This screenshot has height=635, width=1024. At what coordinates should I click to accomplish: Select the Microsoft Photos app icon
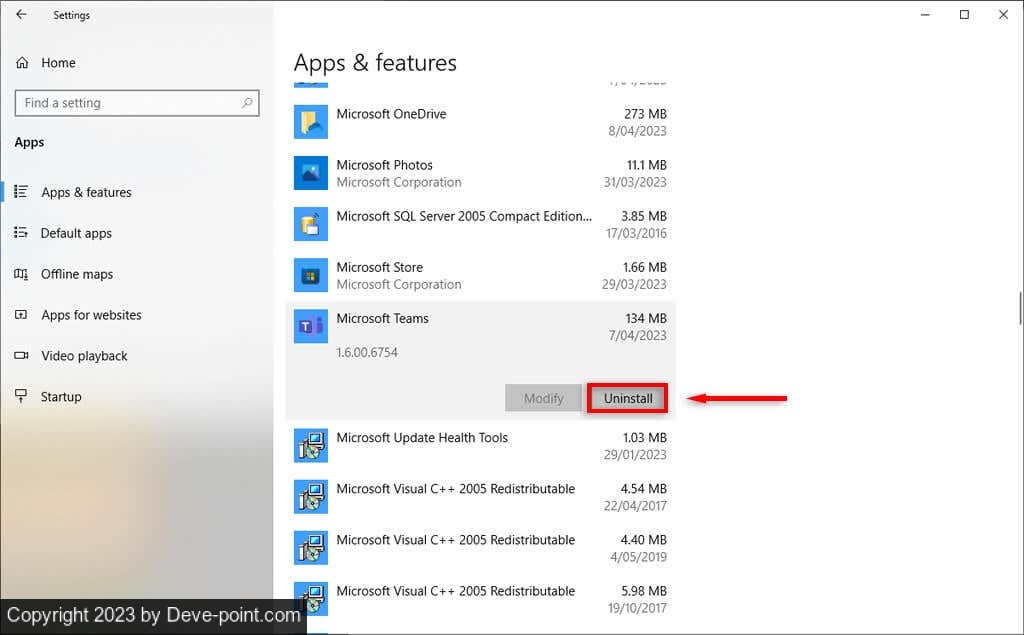(311, 173)
